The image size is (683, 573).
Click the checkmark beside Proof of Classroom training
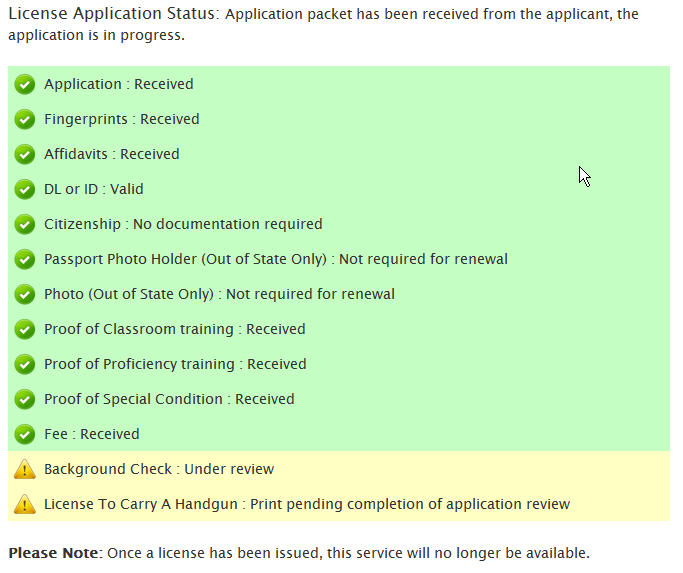coord(25,330)
